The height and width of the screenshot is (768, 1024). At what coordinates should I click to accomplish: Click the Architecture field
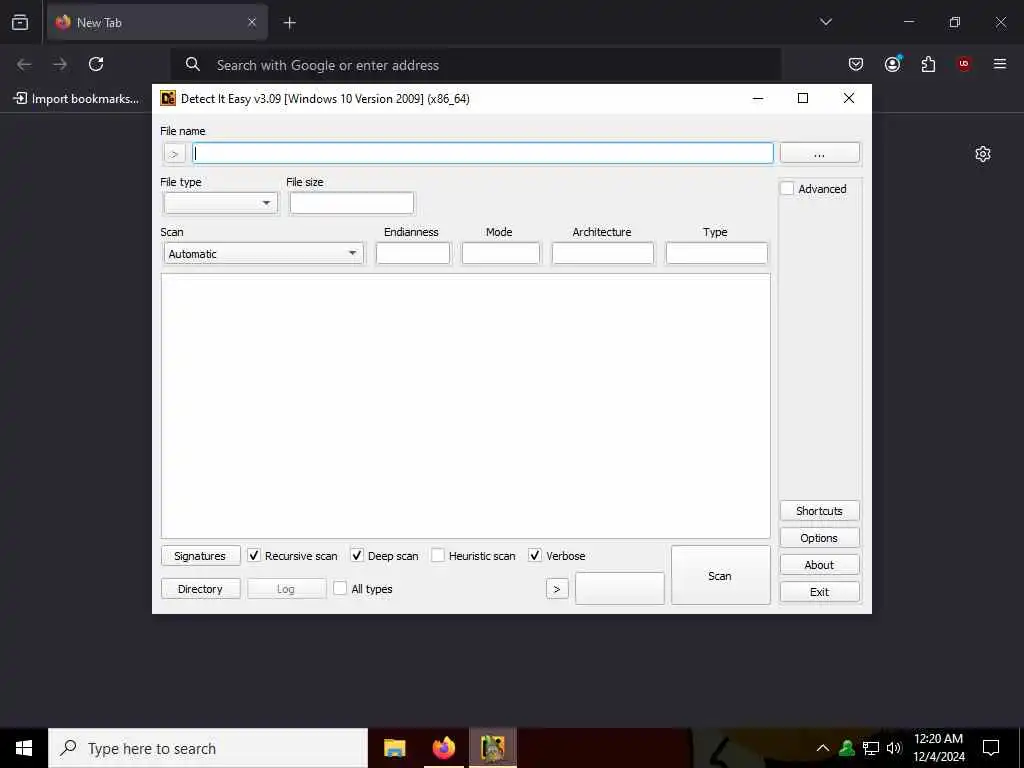click(x=603, y=253)
